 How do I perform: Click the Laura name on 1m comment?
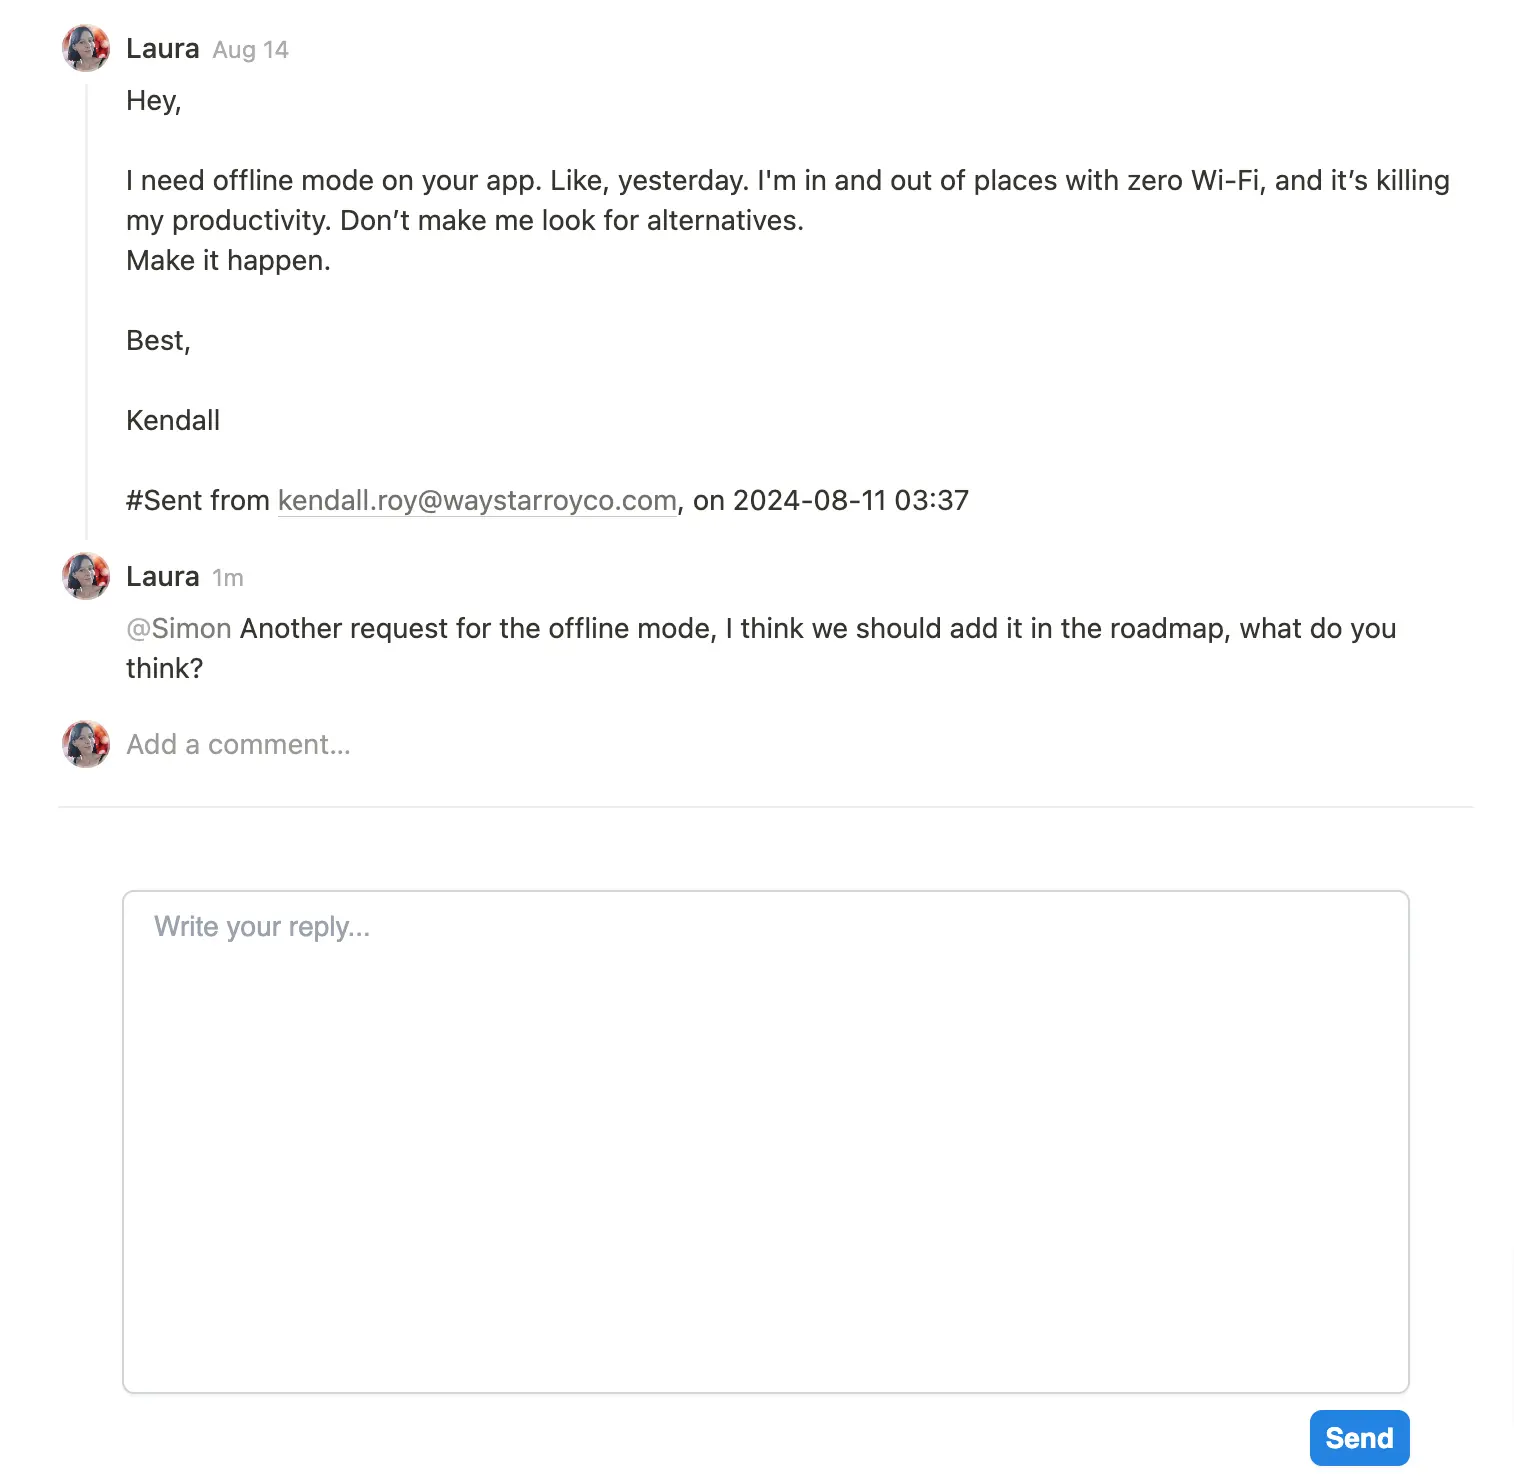click(x=162, y=576)
